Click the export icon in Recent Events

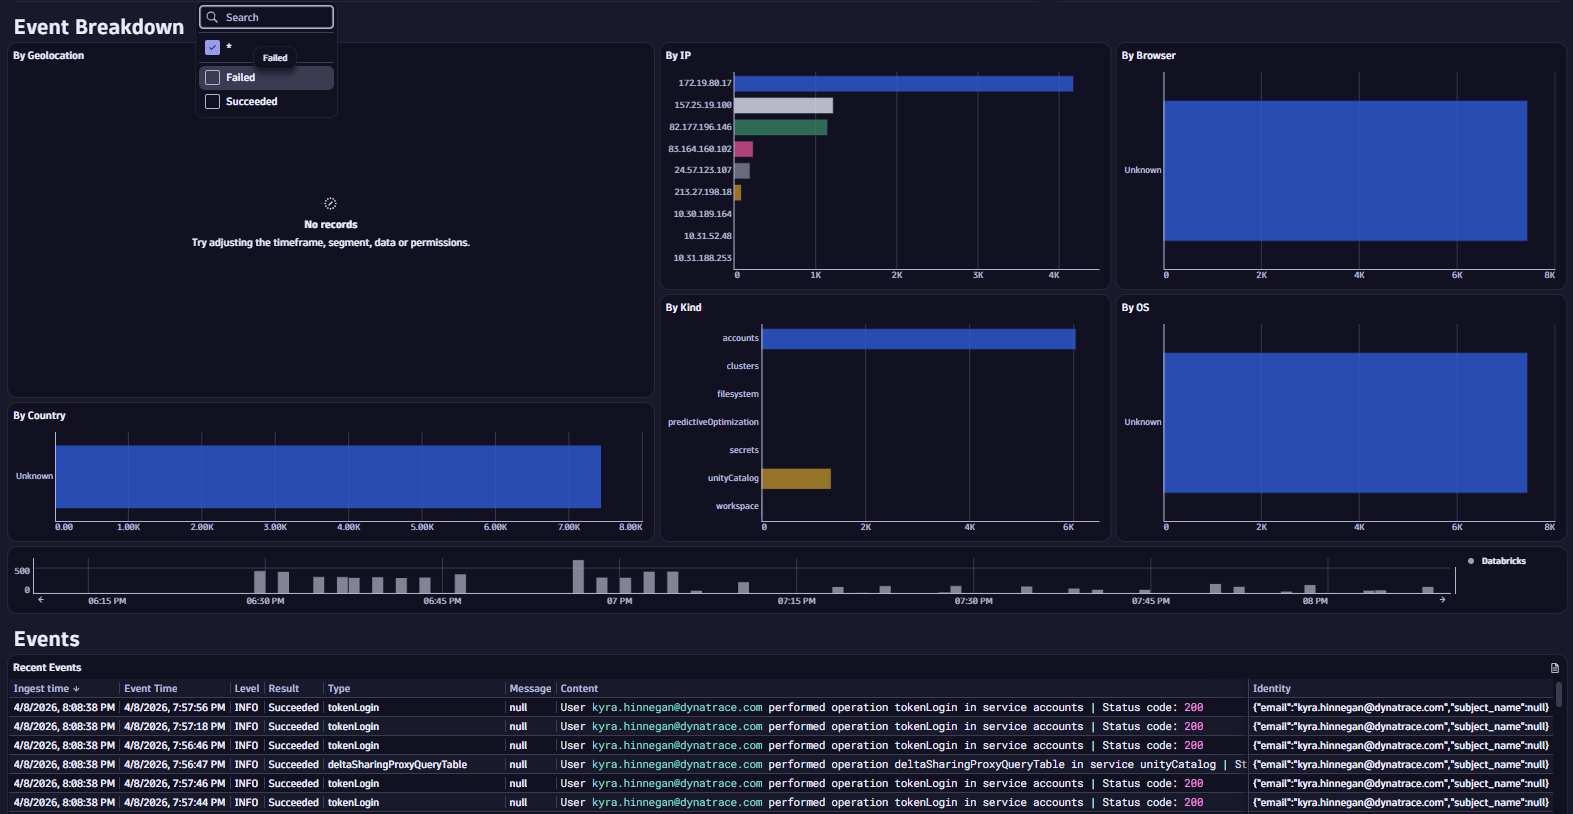1554,668
